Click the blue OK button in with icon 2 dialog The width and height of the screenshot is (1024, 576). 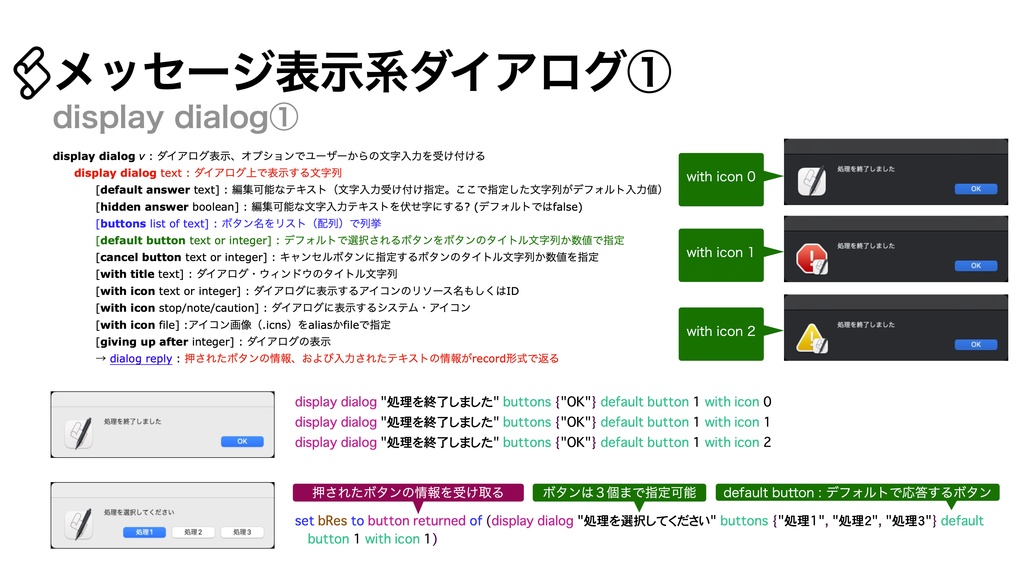point(976,344)
